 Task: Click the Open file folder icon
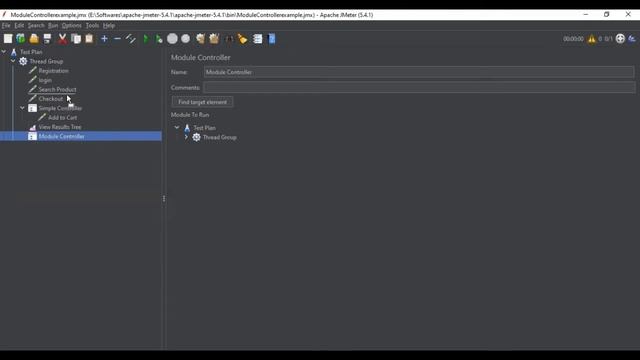pos(34,39)
